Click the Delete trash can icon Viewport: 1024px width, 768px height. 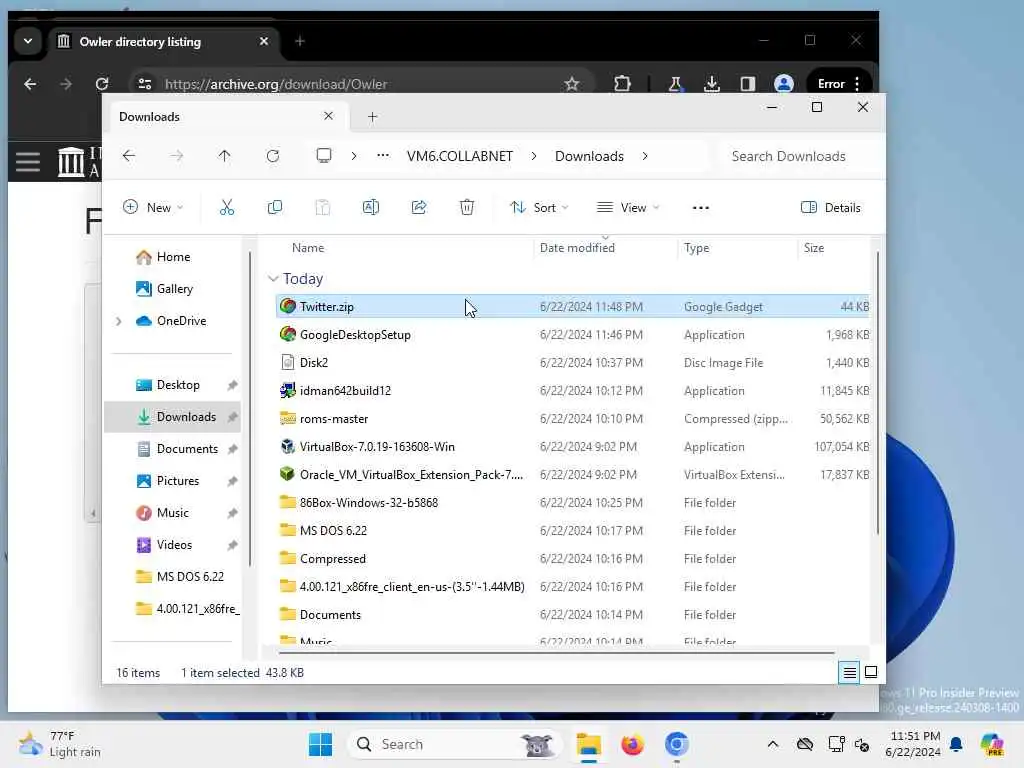[x=467, y=208]
